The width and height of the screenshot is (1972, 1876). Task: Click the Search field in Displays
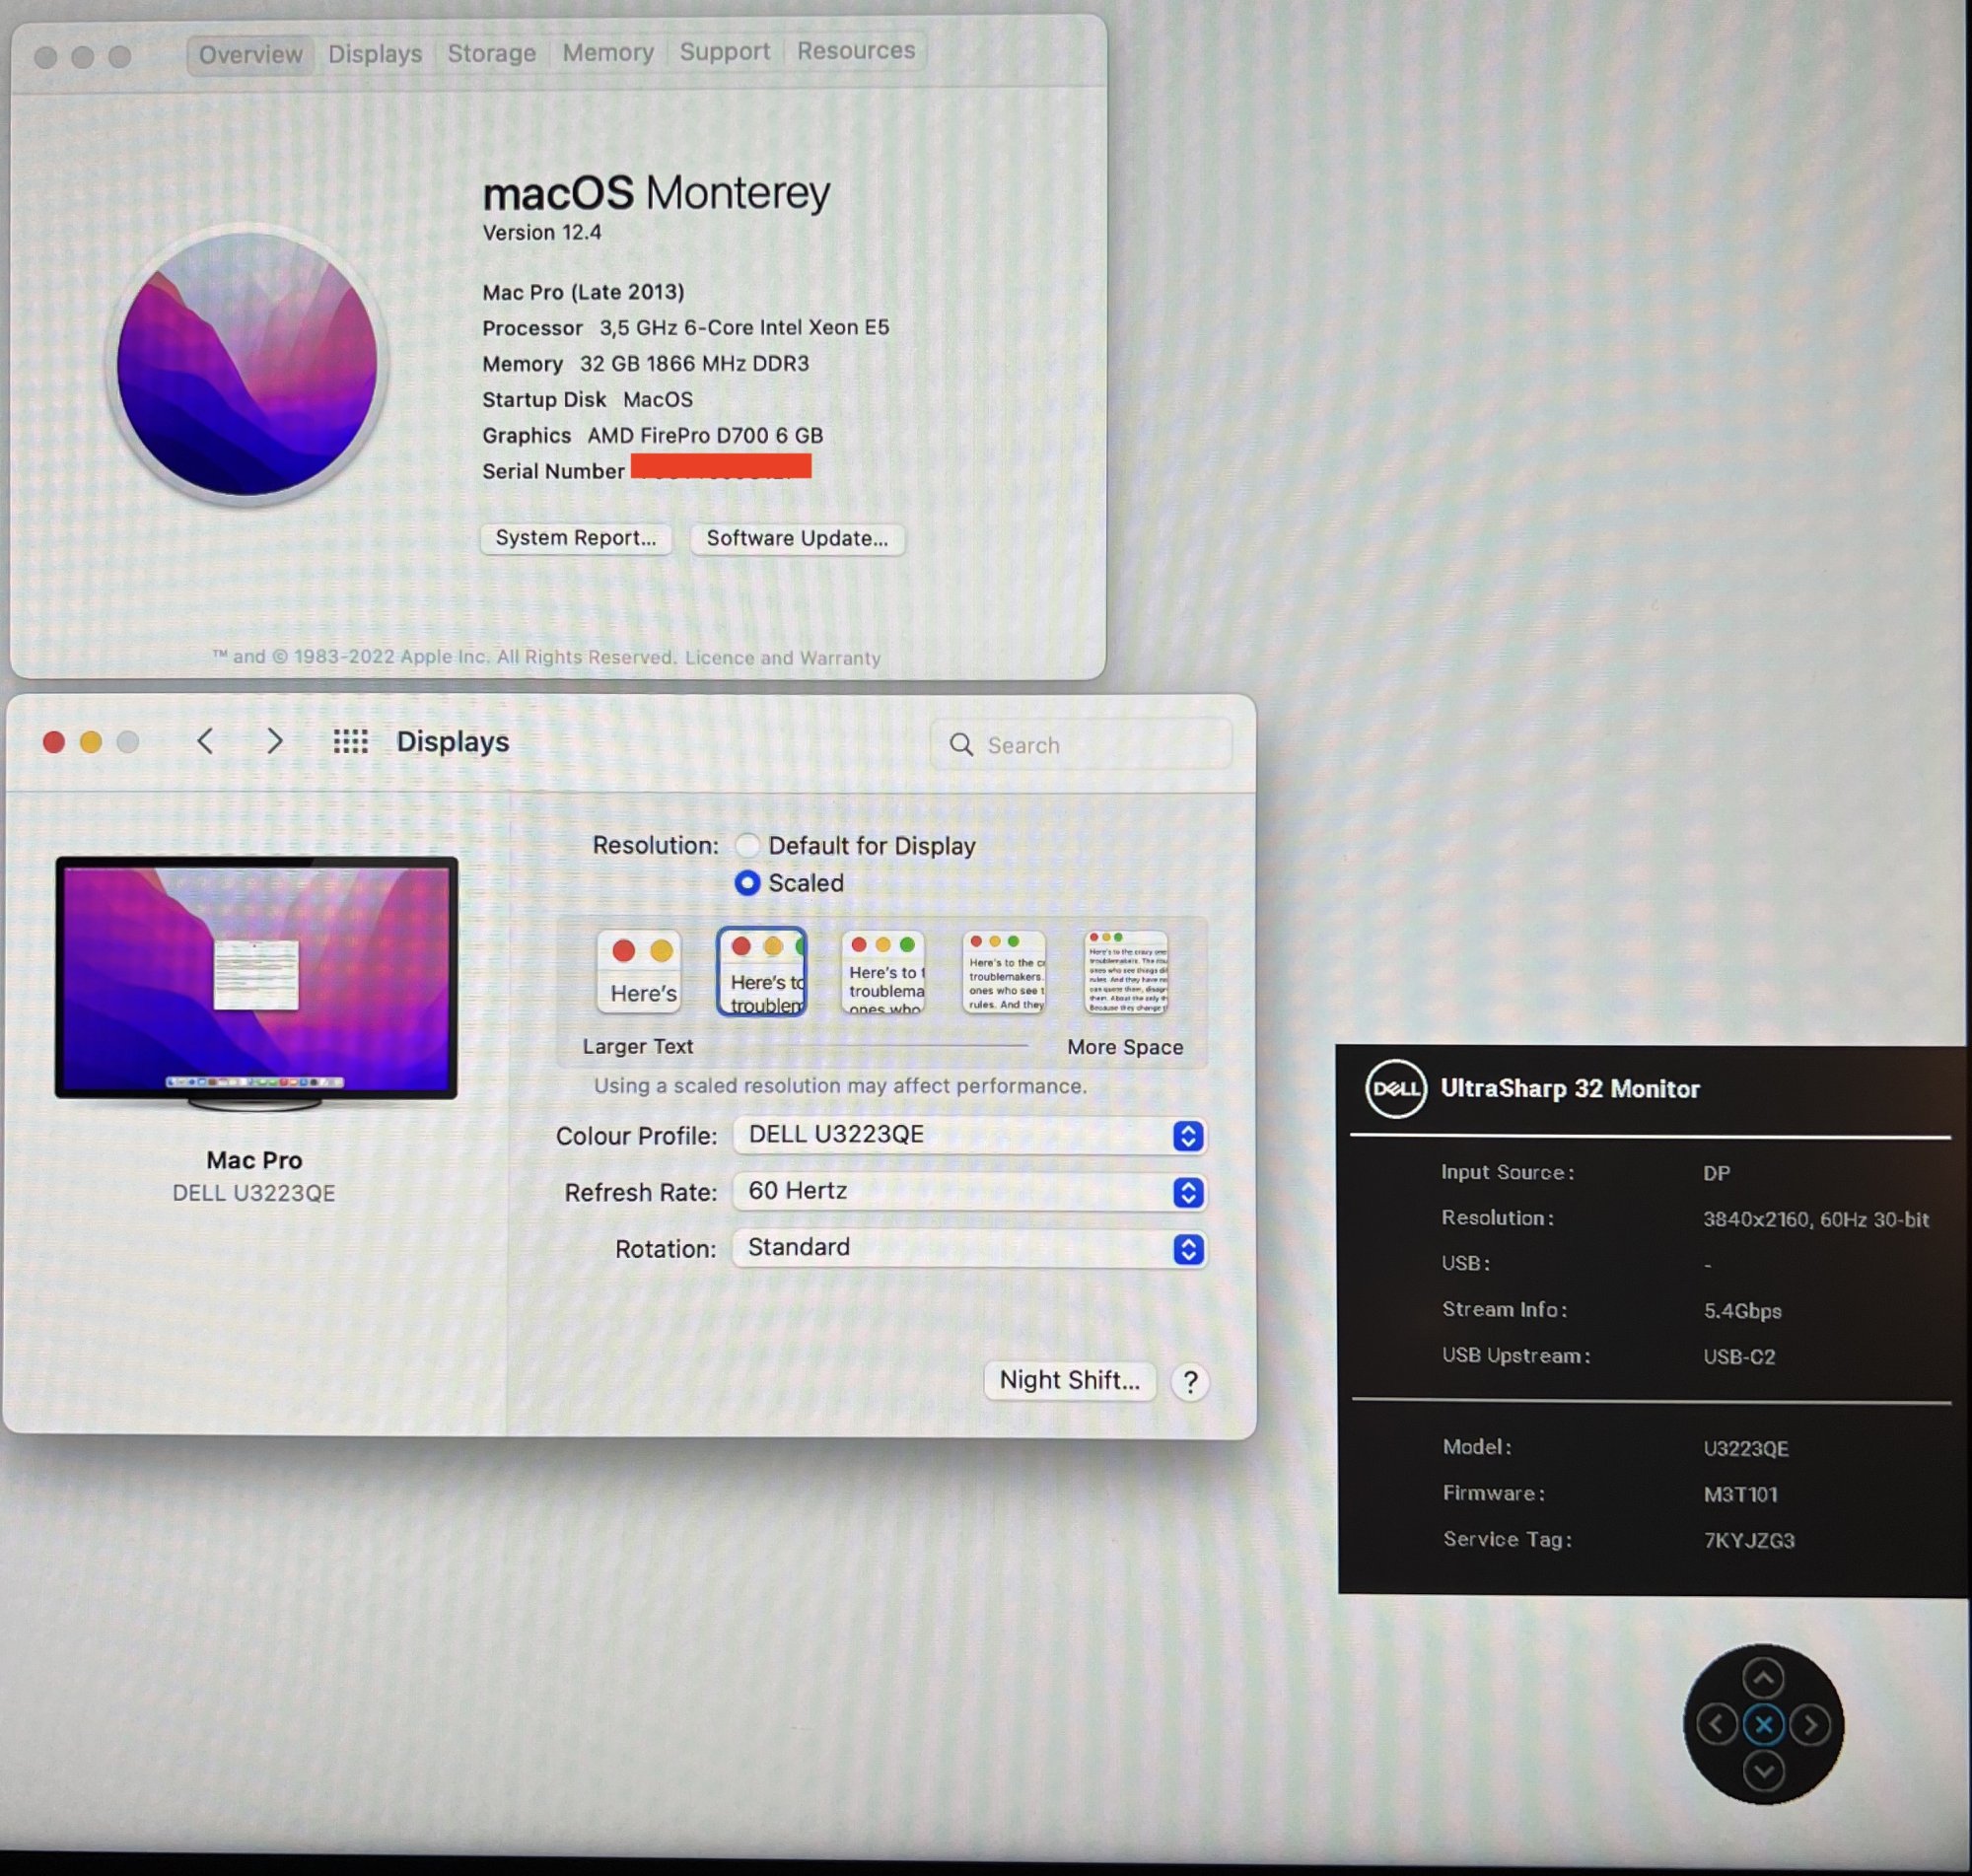pyautogui.click(x=1081, y=744)
